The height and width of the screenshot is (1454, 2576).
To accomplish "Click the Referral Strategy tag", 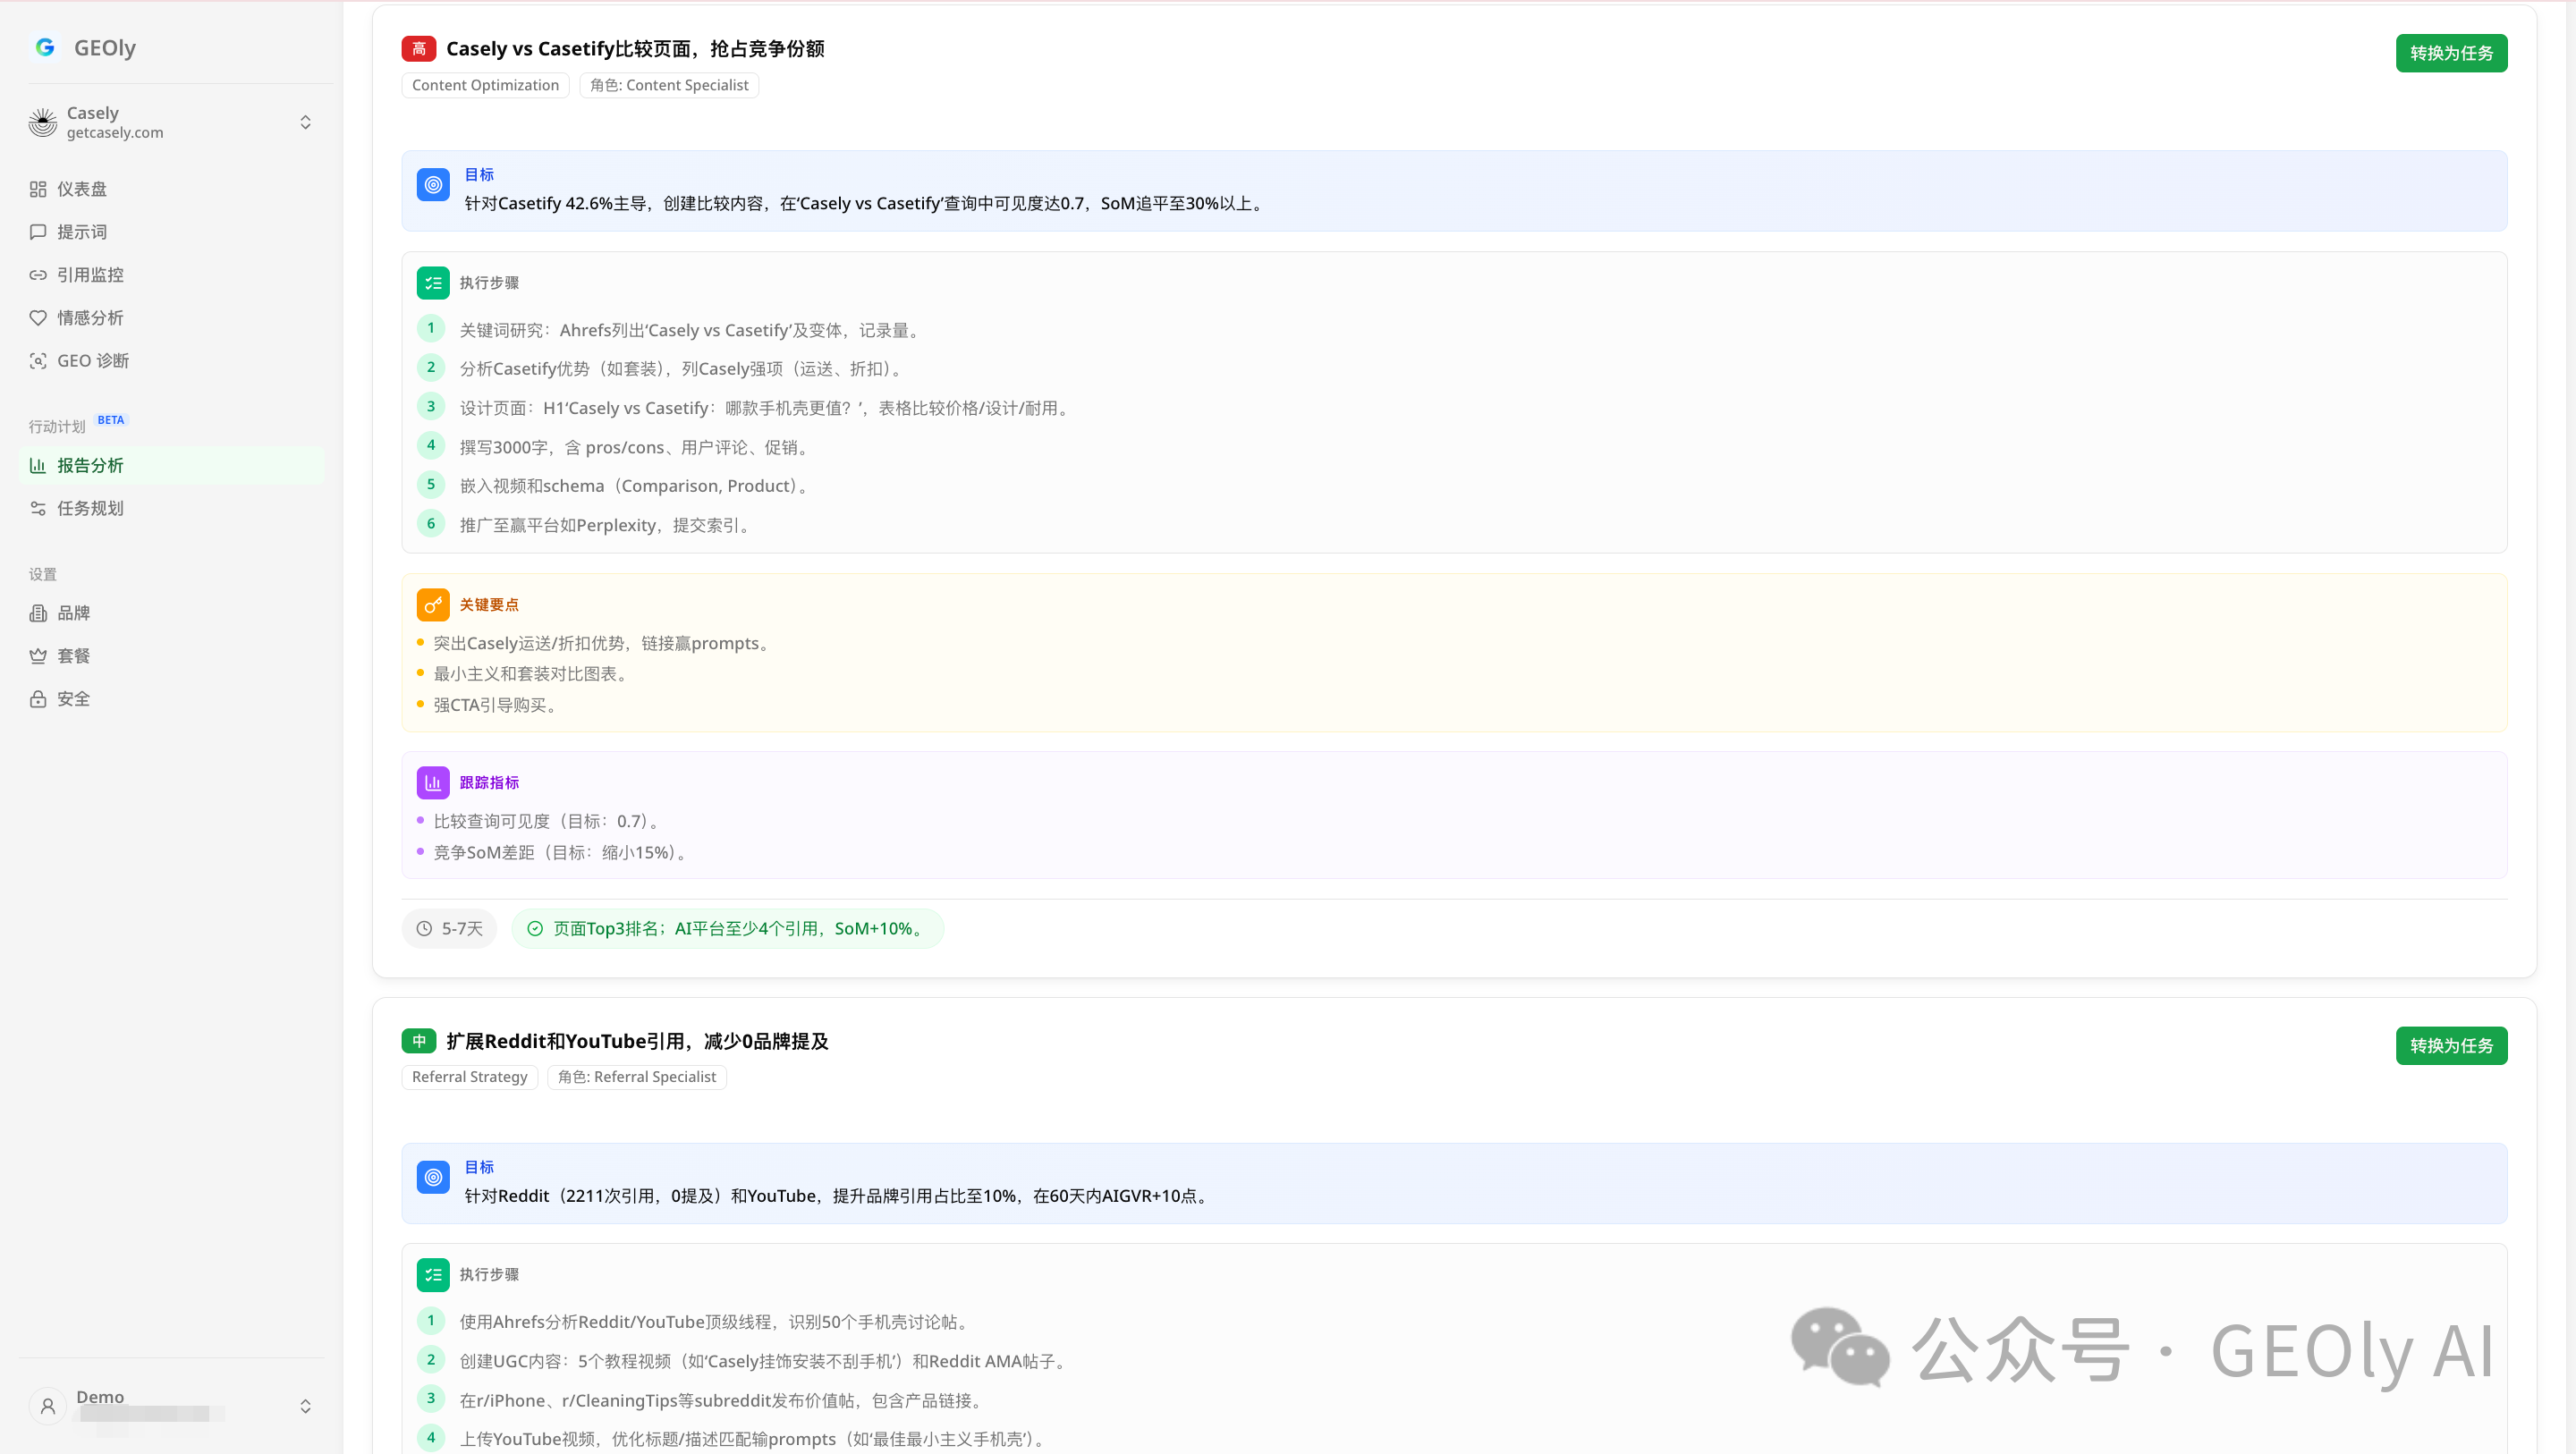I will pos(470,1077).
